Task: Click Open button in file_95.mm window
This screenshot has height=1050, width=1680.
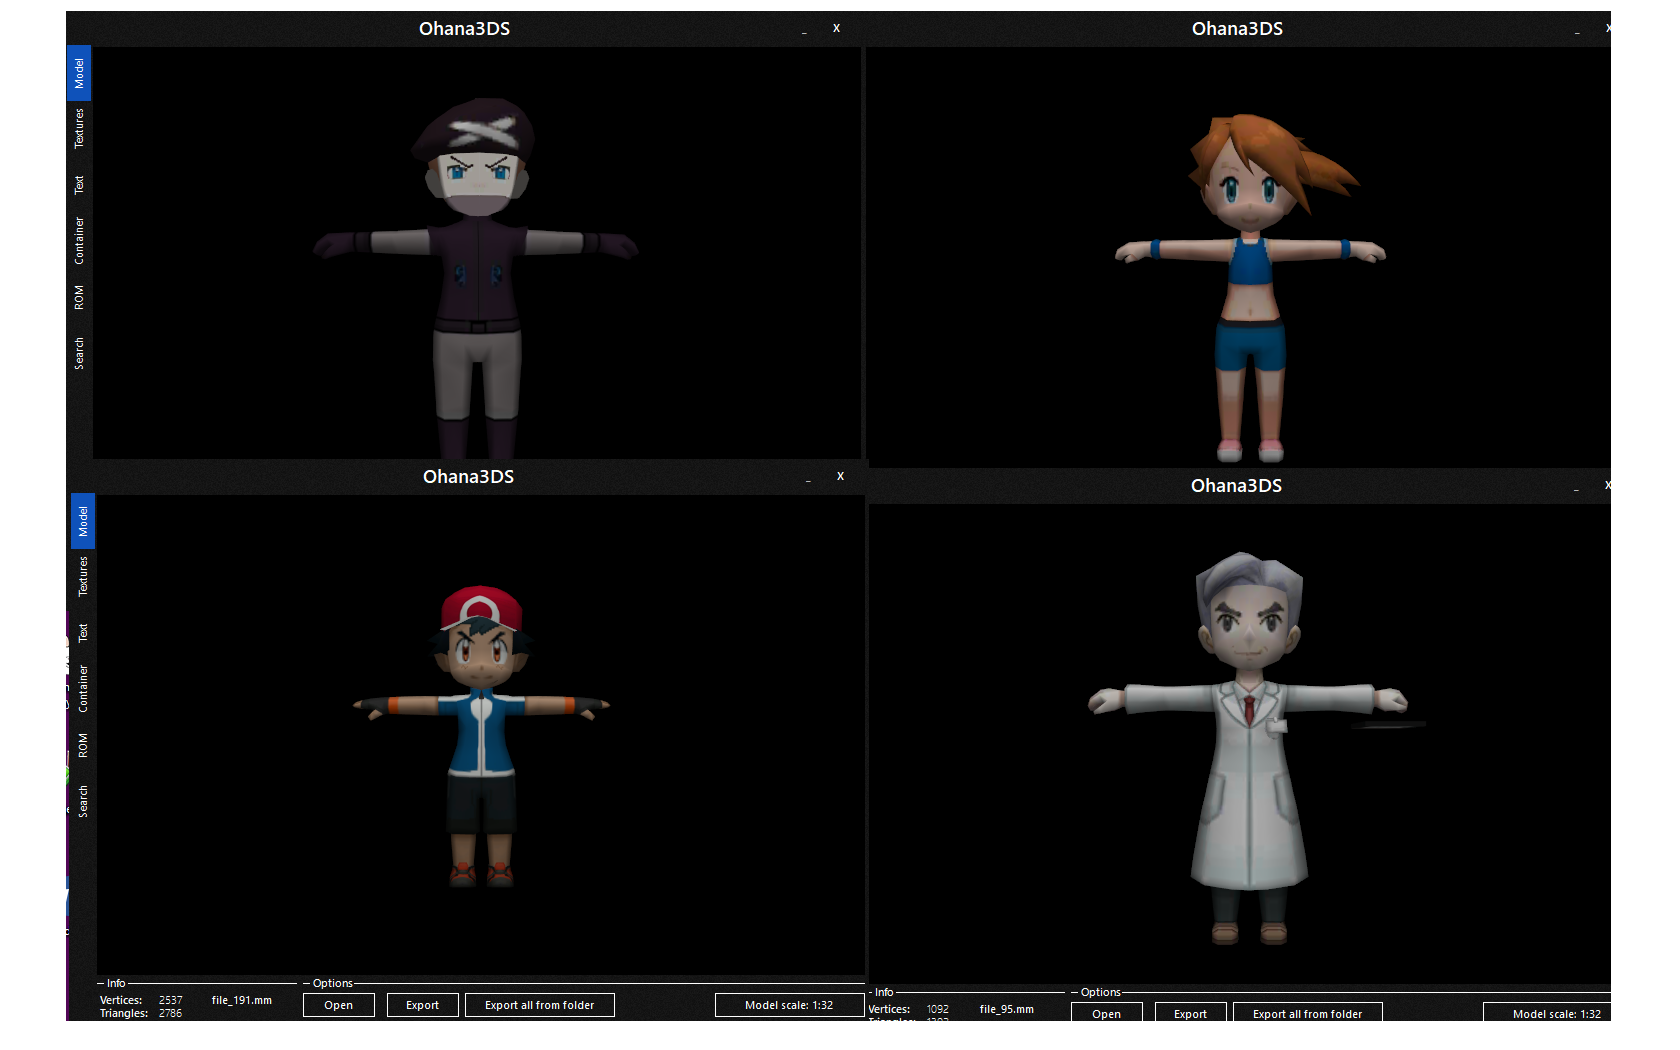Action: coord(1107,1013)
